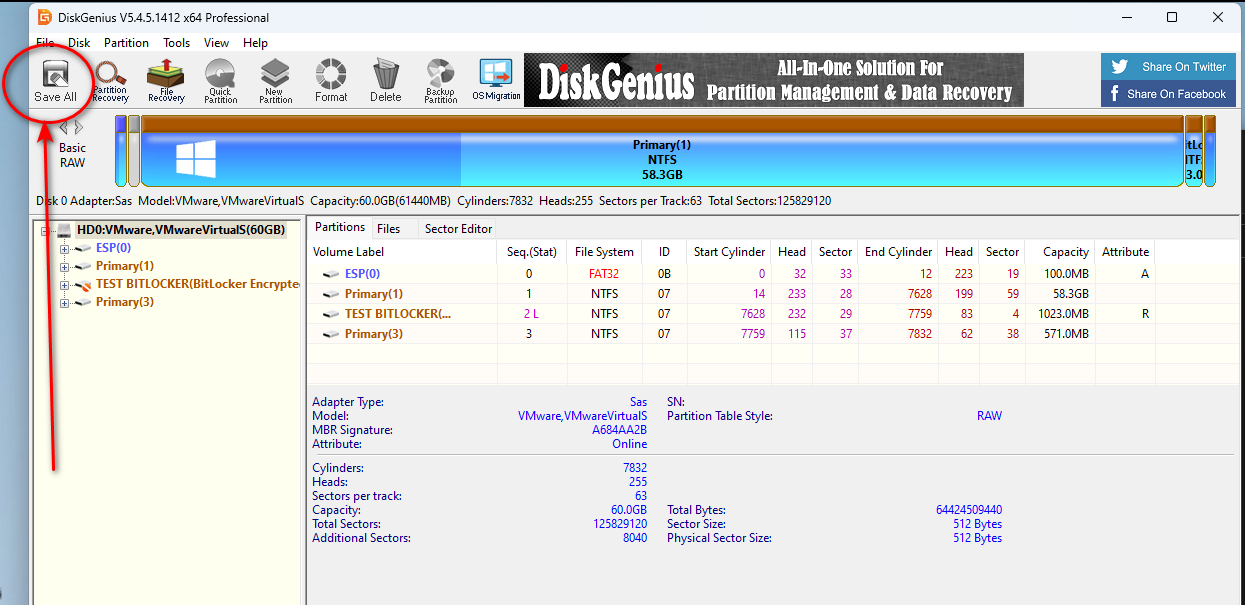Open OS Migration tool
Screen dimensions: 1245x605
click(496, 80)
